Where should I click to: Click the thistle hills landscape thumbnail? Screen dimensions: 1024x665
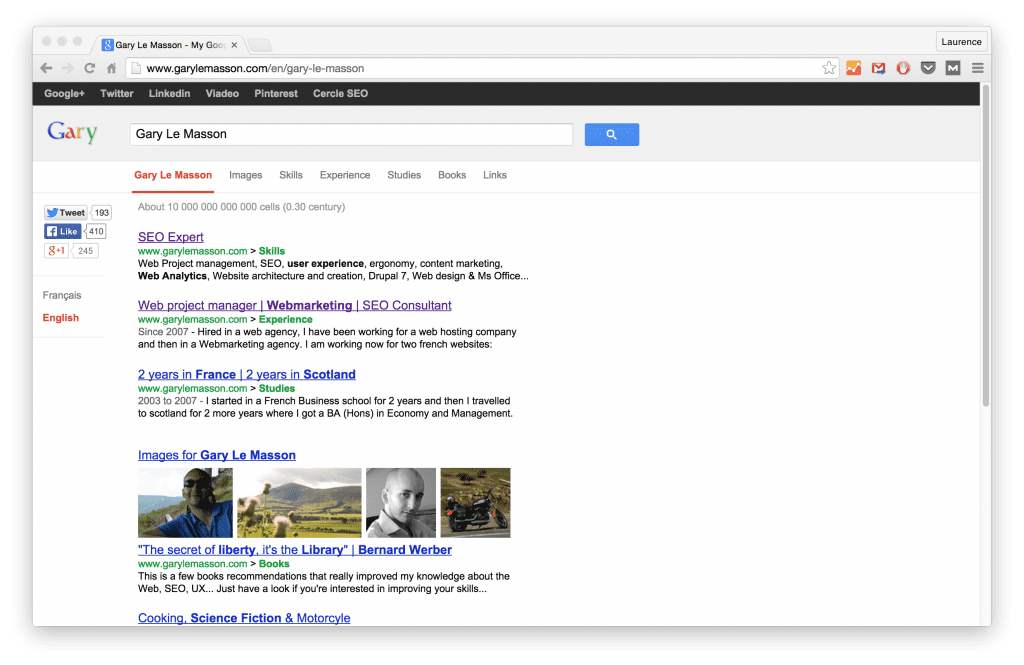coord(299,503)
